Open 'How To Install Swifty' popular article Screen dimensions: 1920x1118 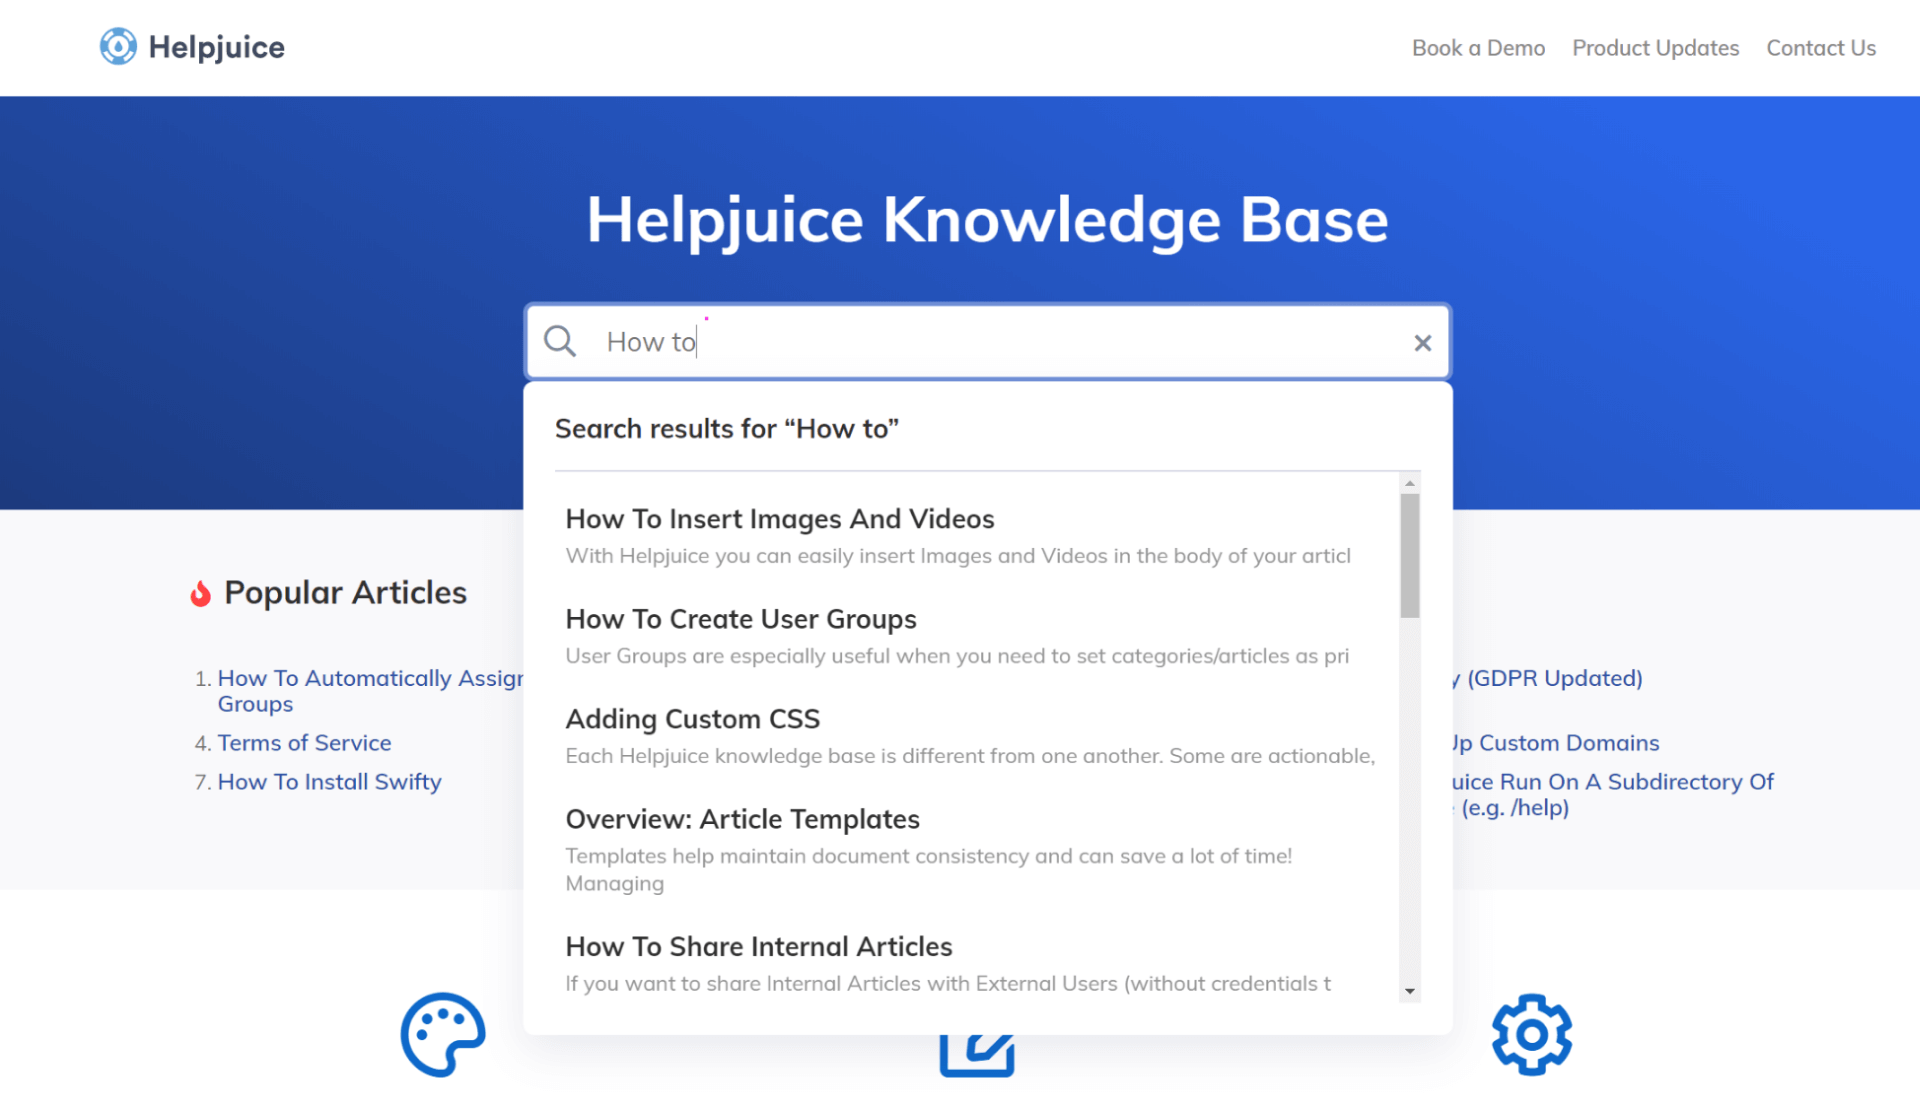tap(329, 781)
